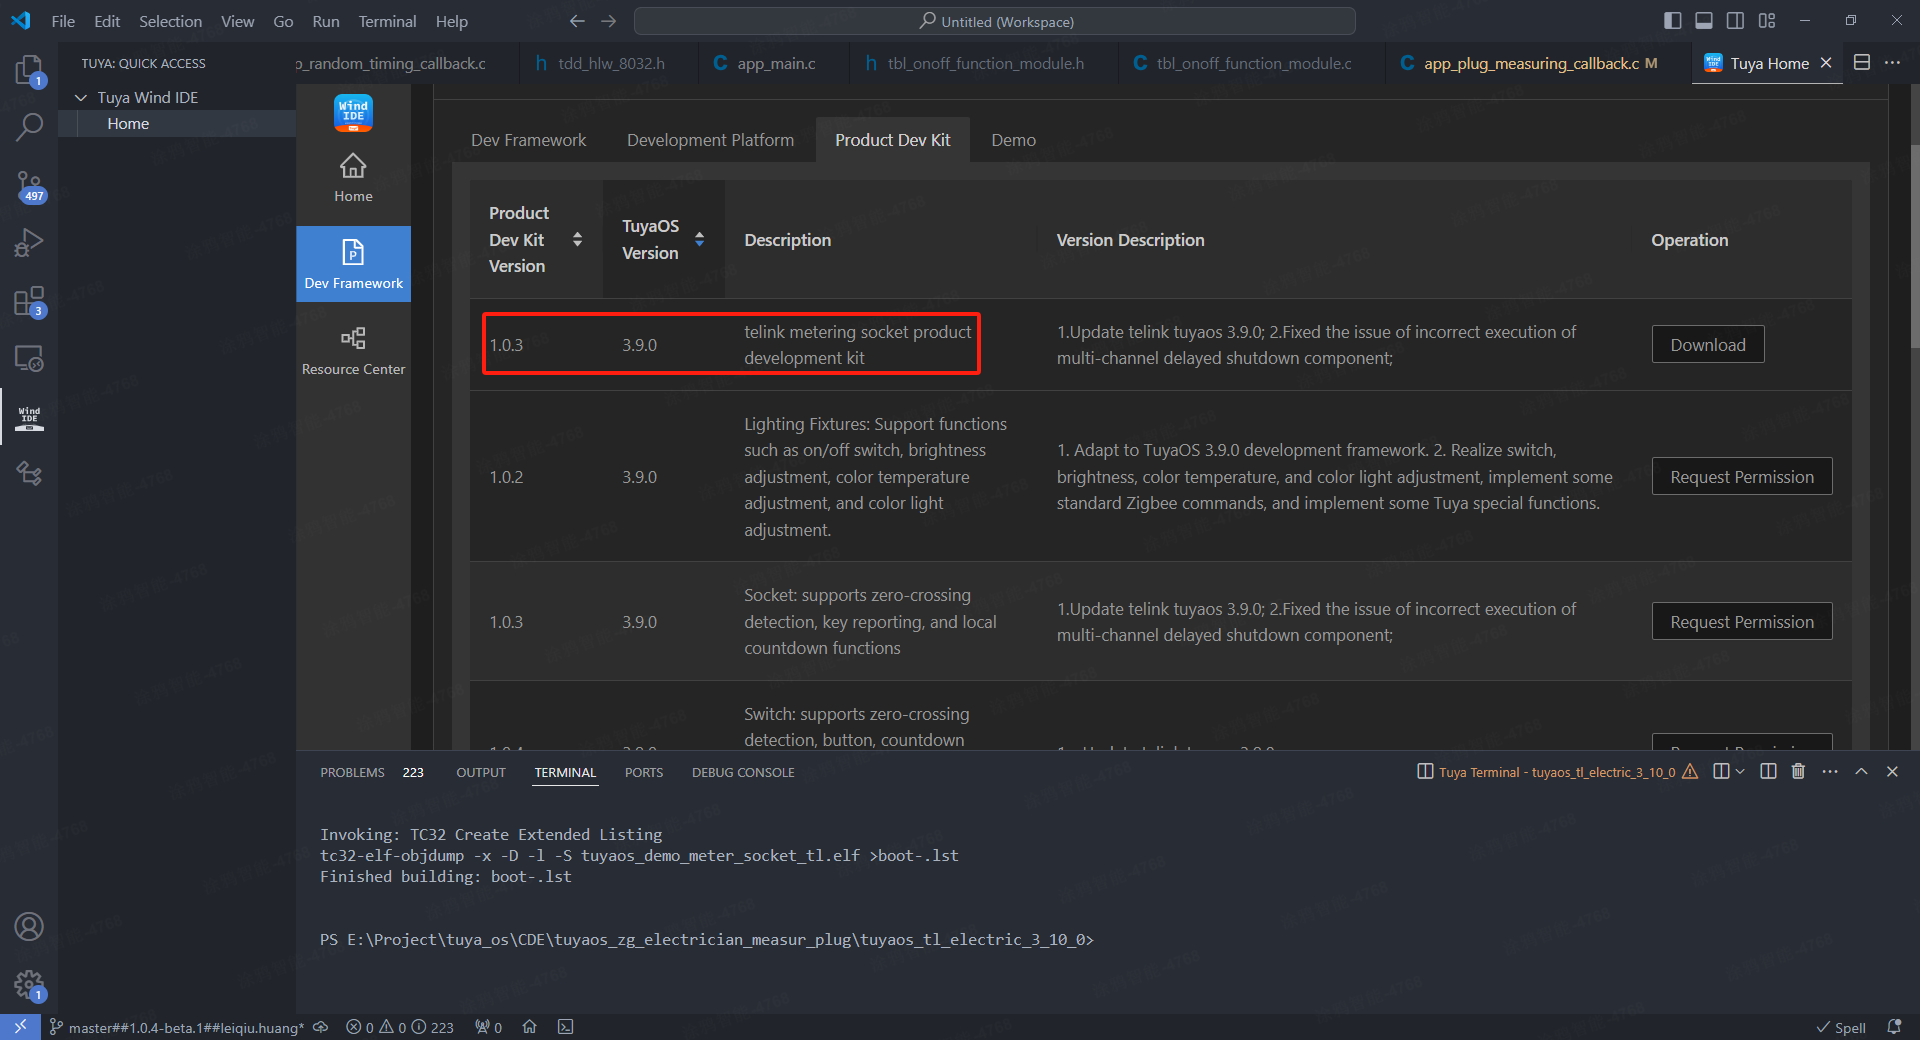Viewport: 1920px width, 1040px height.
Task: Collapse the Tuya Wind IDE tree node
Action: tap(81, 97)
